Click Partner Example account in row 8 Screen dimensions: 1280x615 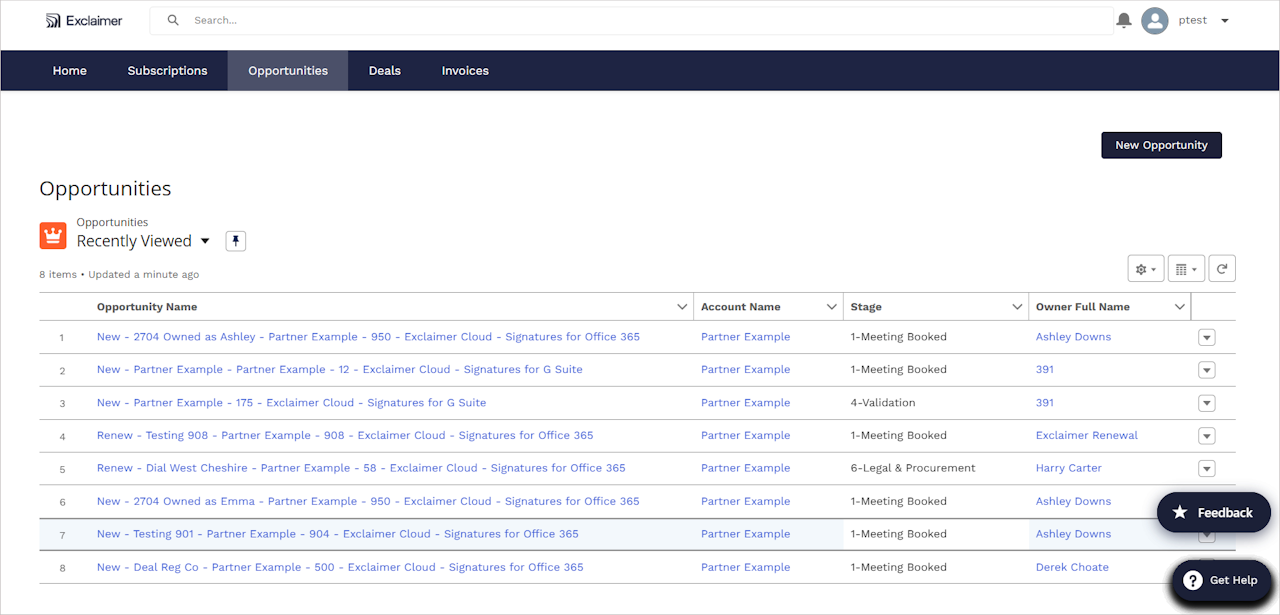[745, 567]
